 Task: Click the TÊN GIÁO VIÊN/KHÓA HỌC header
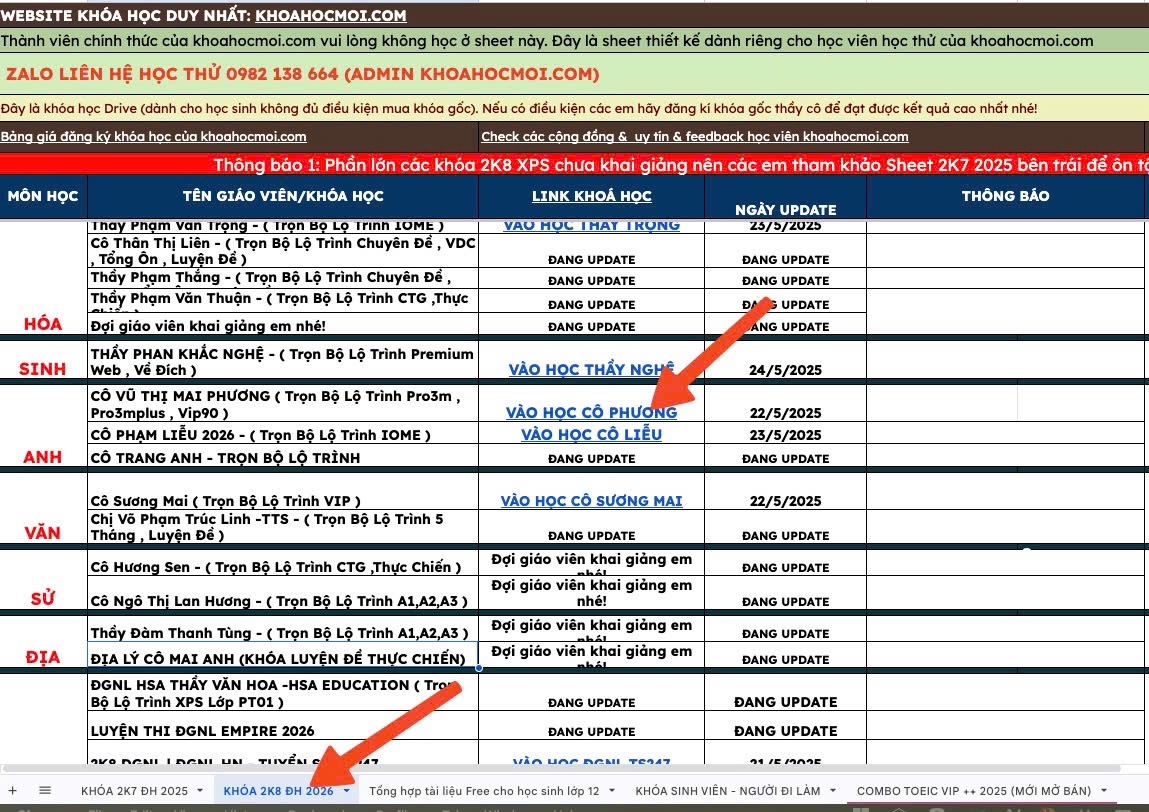coord(283,196)
